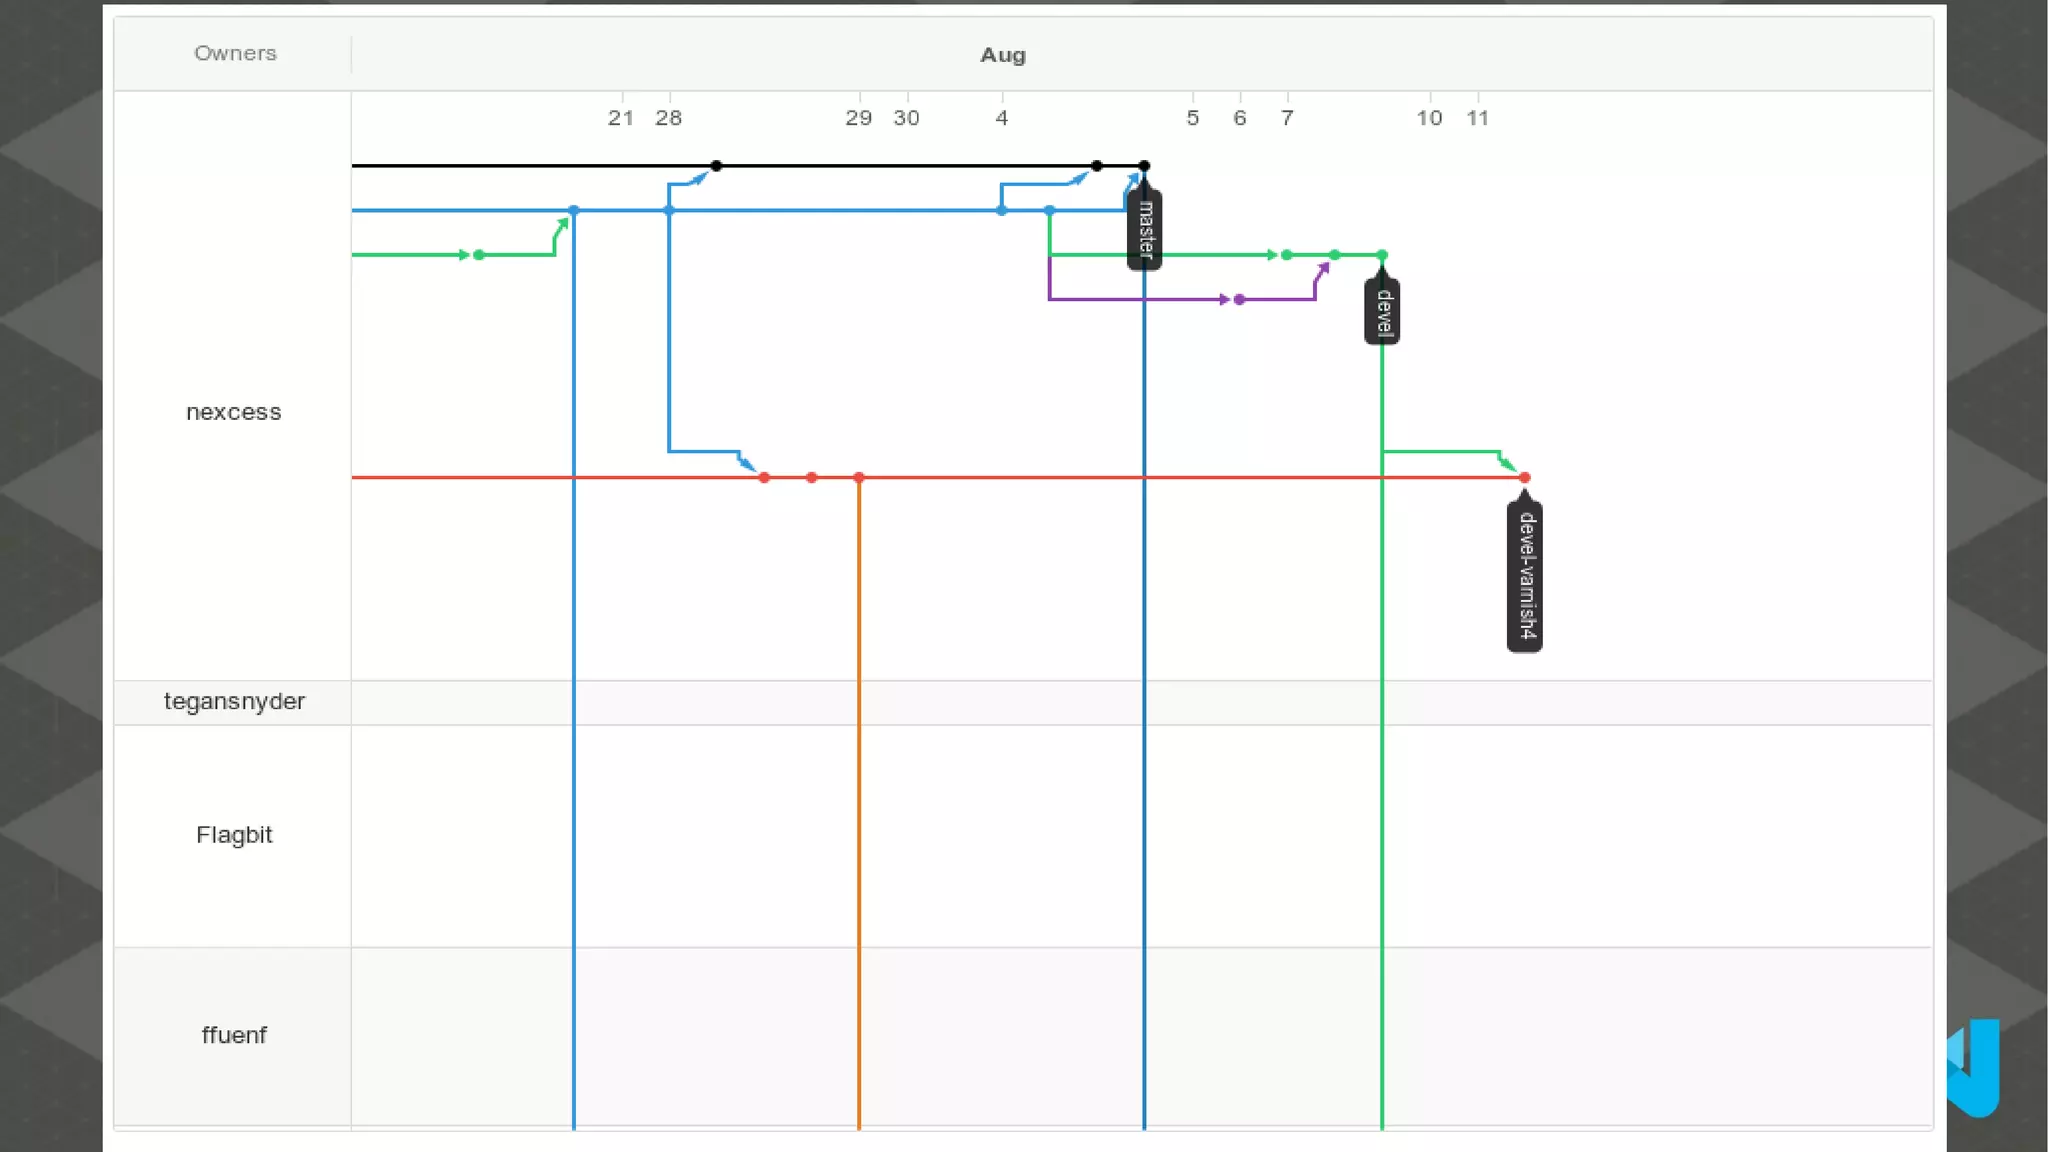The image size is (2048, 1152).
Task: Click the Owners column header
Action: point(235,53)
